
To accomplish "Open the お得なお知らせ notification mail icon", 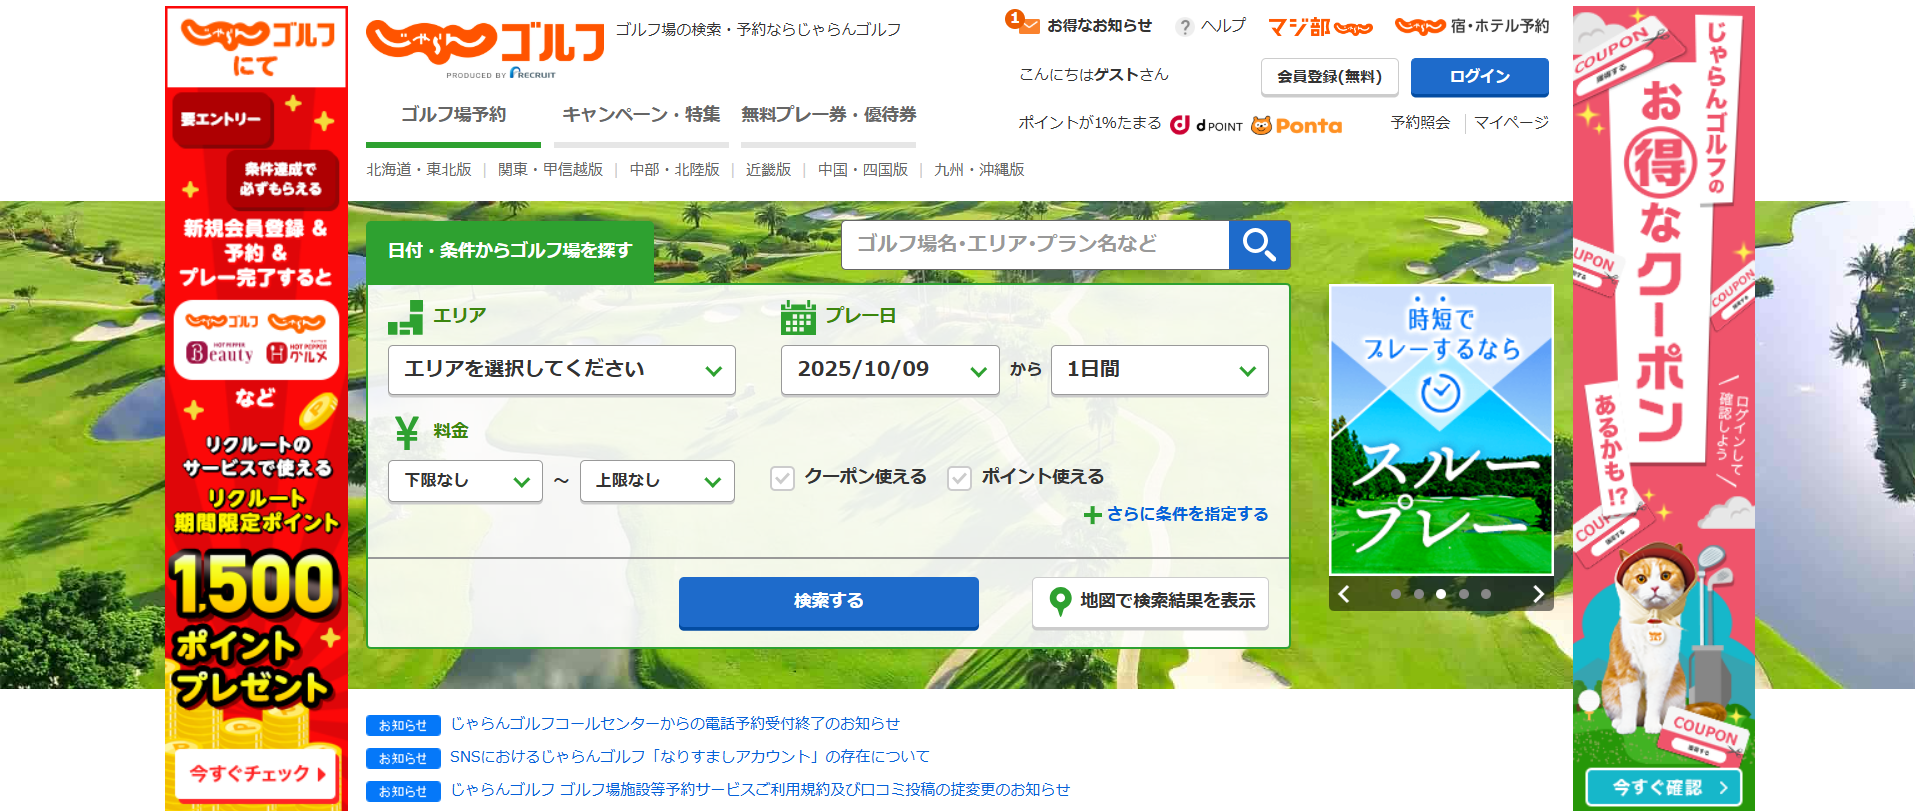I will [1028, 26].
